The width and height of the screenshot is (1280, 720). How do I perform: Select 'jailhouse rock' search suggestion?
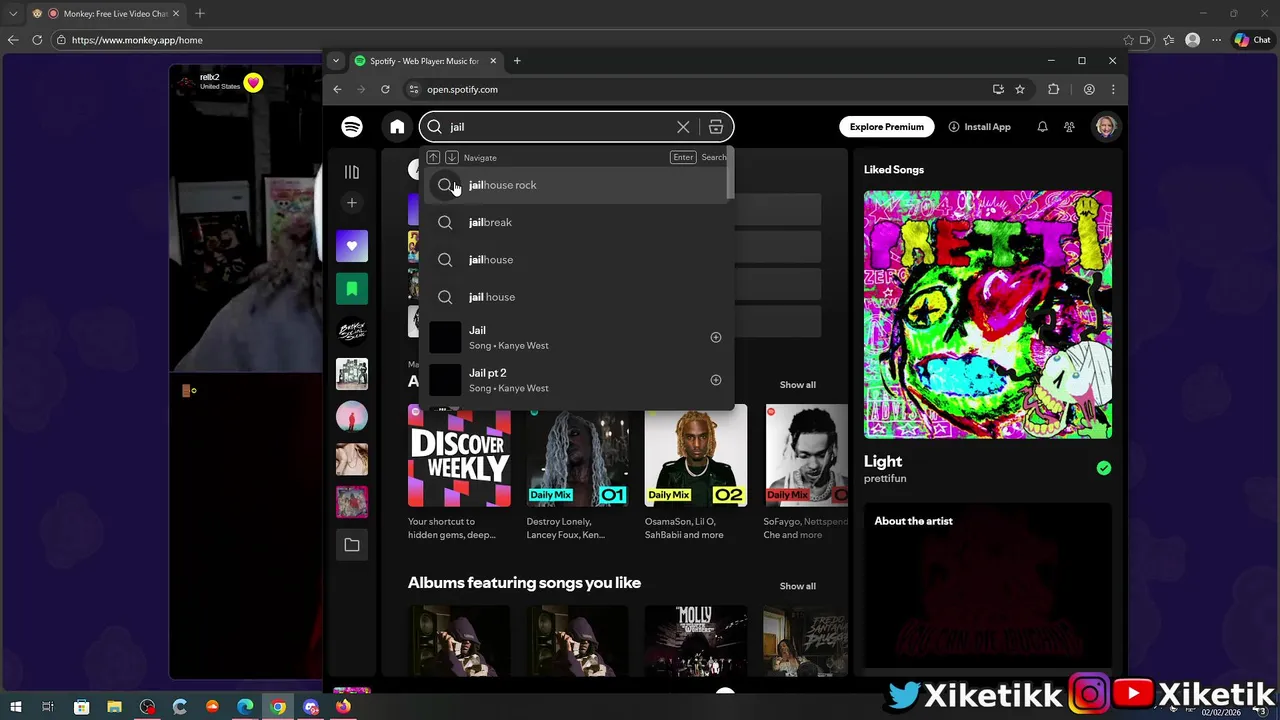[575, 185]
